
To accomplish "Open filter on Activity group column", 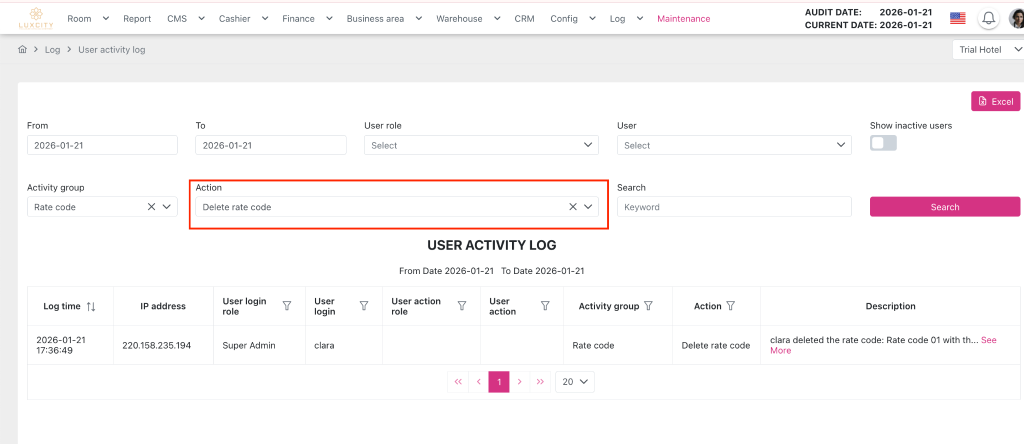I will (648, 306).
